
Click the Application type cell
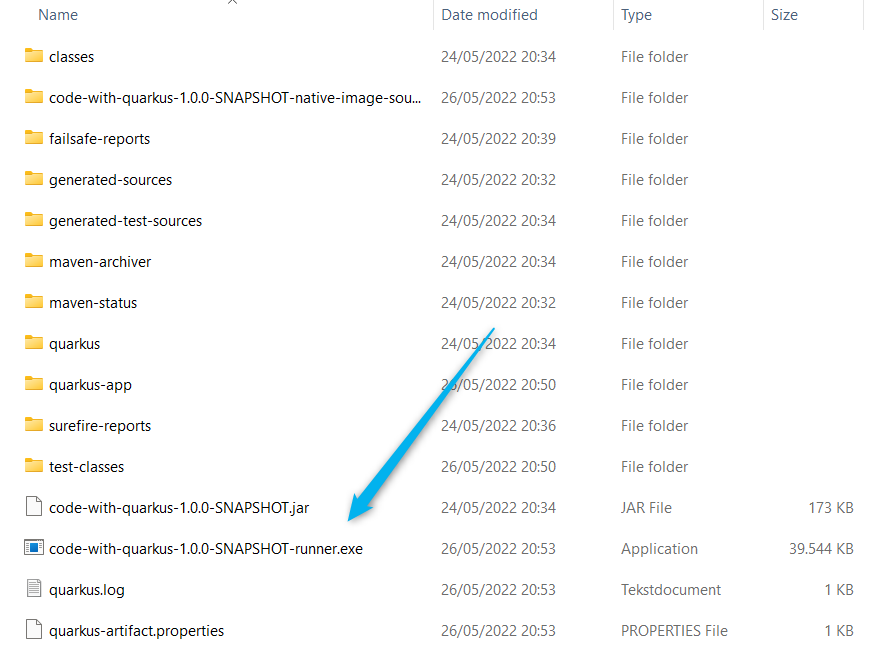pos(659,549)
